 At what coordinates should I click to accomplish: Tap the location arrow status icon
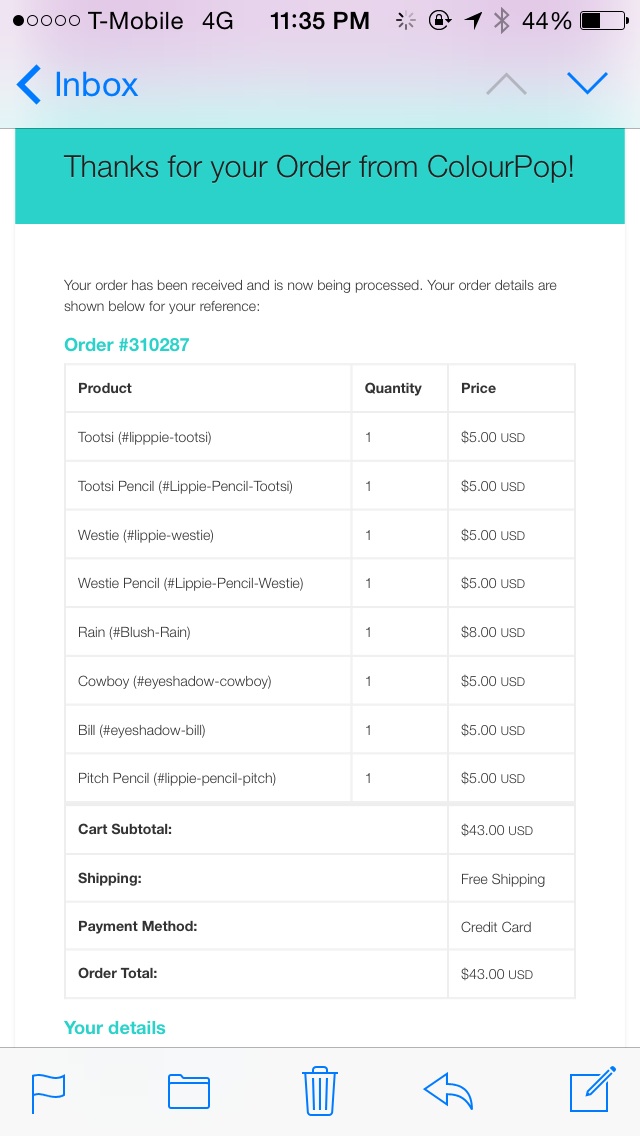(473, 21)
